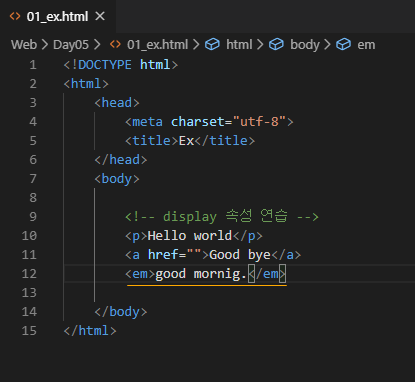415x382 pixels.
Task: Click line number 7 in gutter
Action: [x=33, y=179]
